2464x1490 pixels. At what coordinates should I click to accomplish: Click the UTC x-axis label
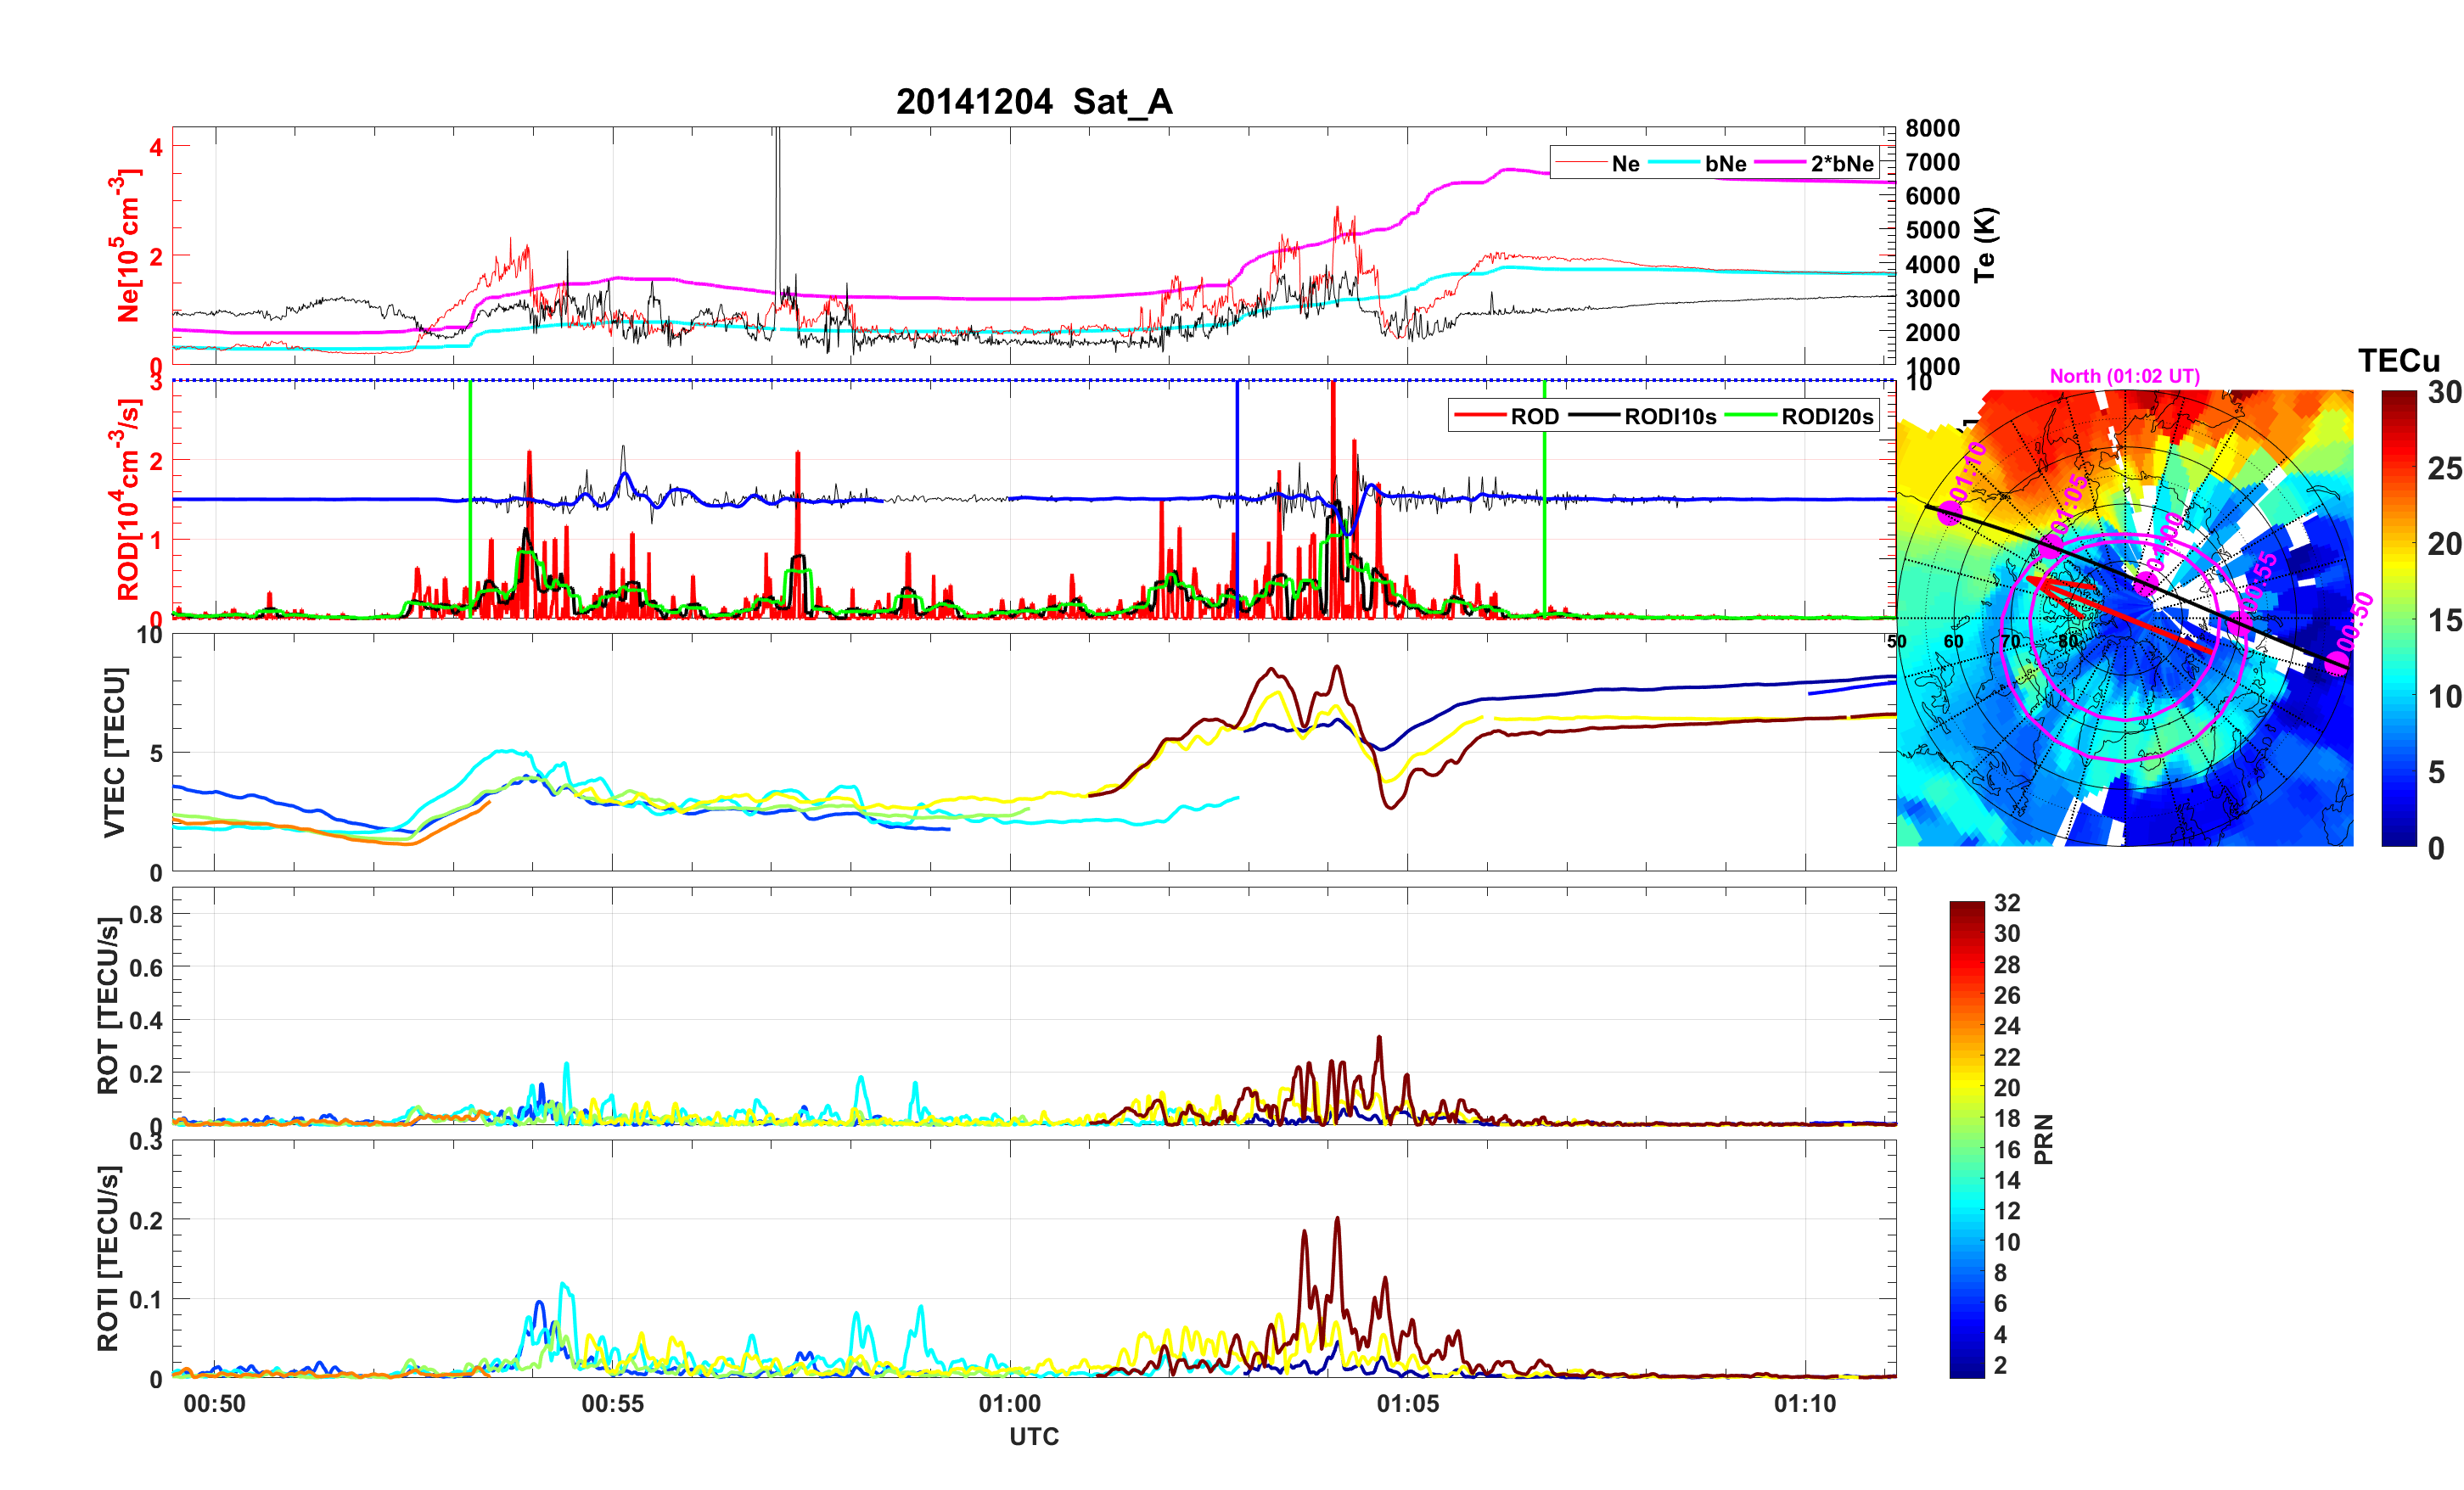(1033, 1437)
